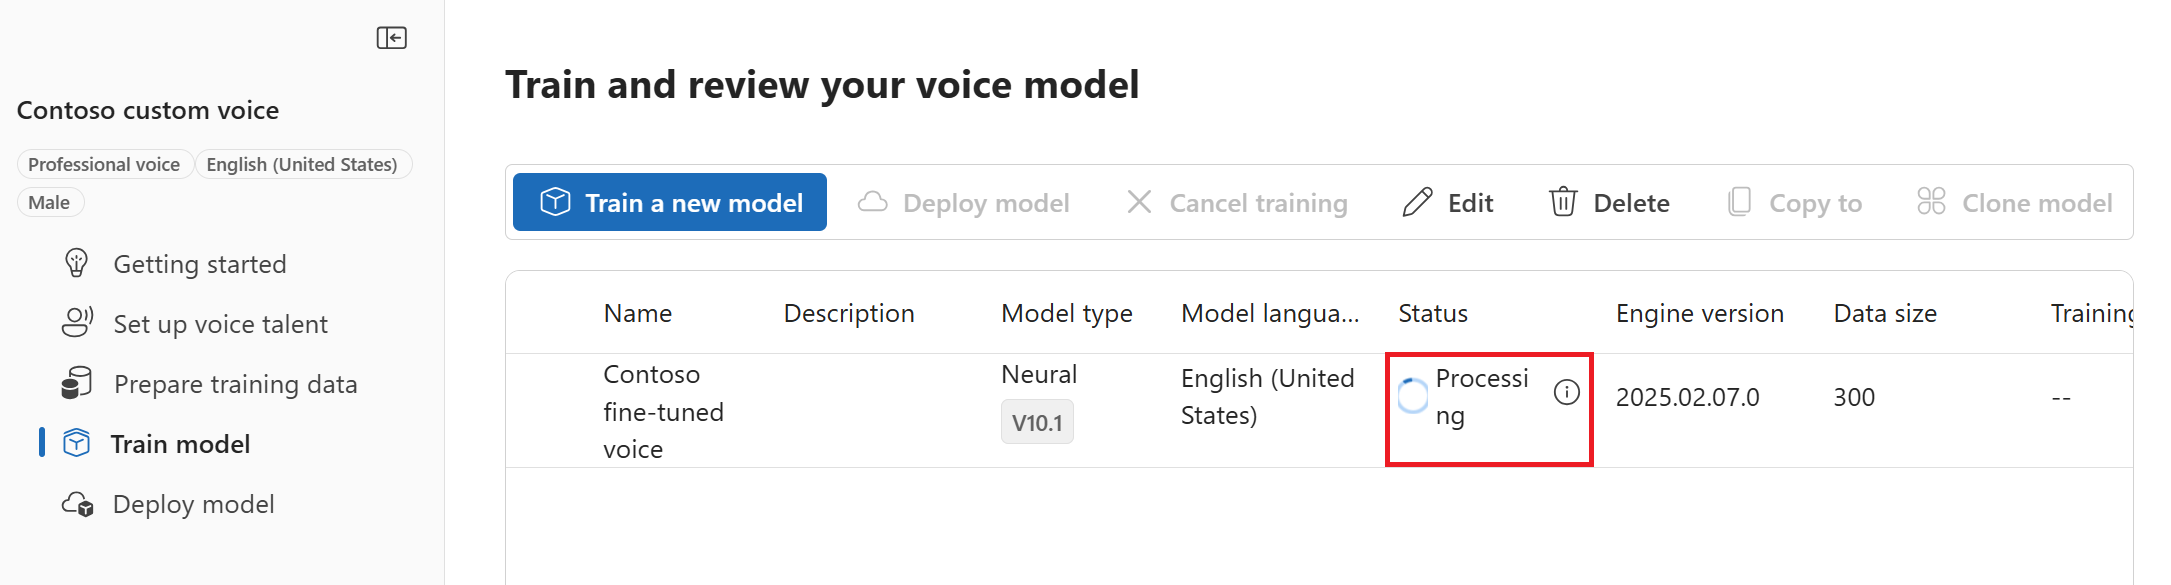
Task: Collapse the sidebar with panel icon
Action: [391, 38]
